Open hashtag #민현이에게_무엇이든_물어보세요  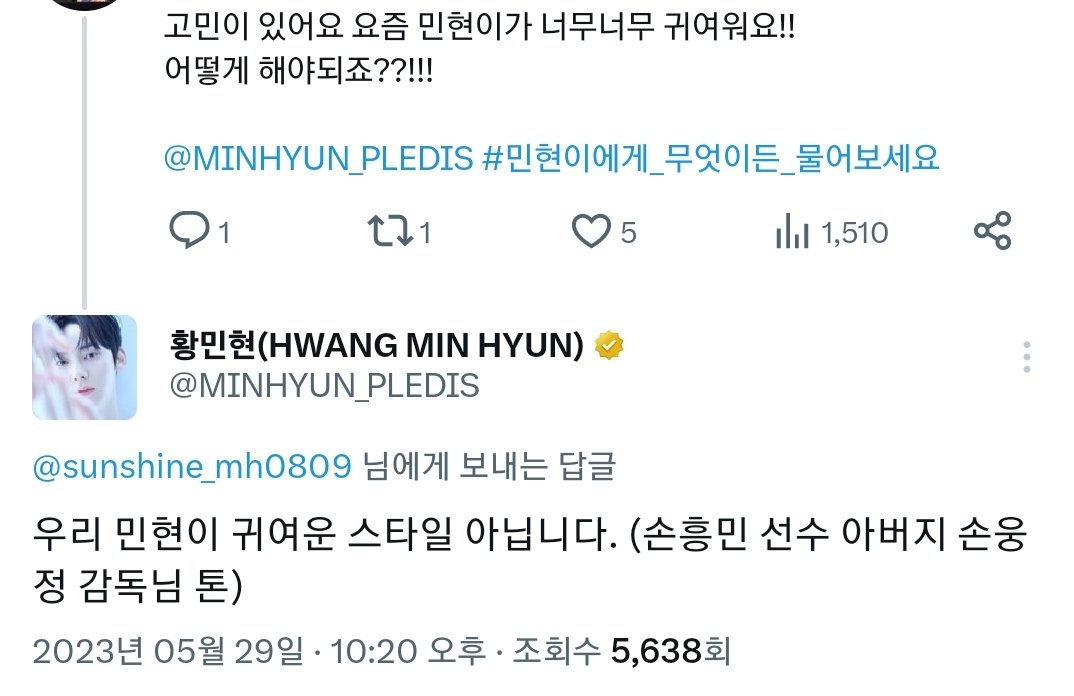click(710, 158)
